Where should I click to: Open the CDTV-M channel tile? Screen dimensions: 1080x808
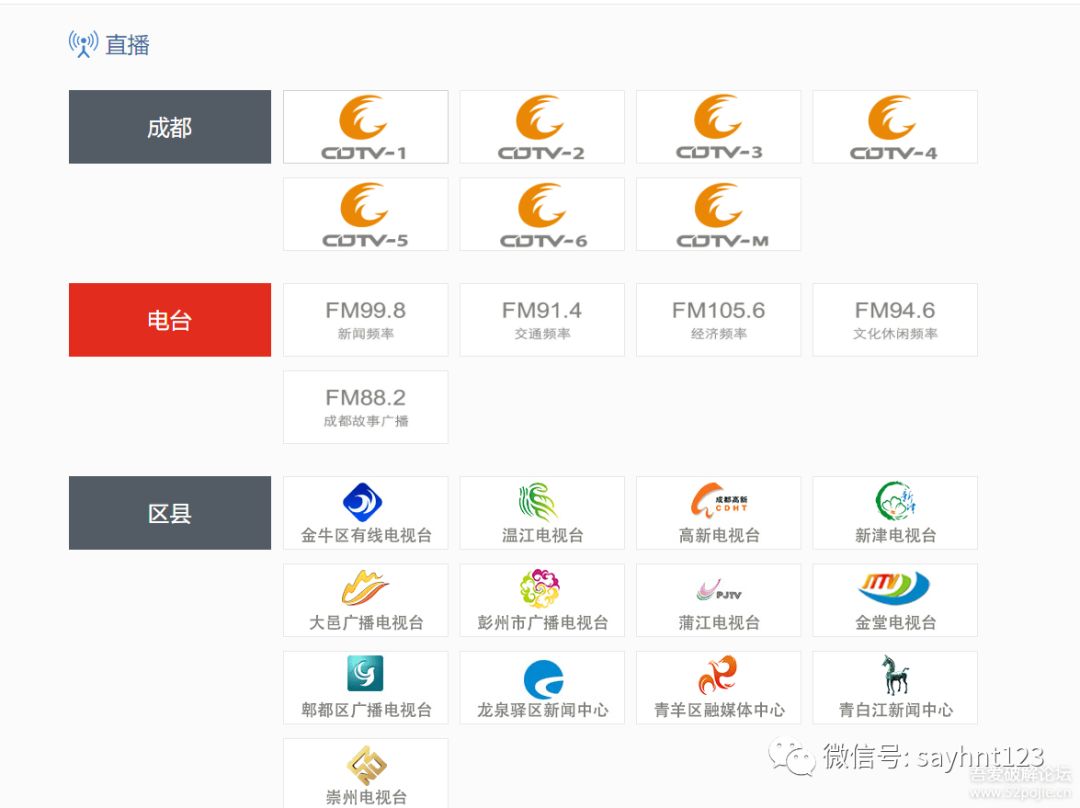pyautogui.click(x=718, y=214)
